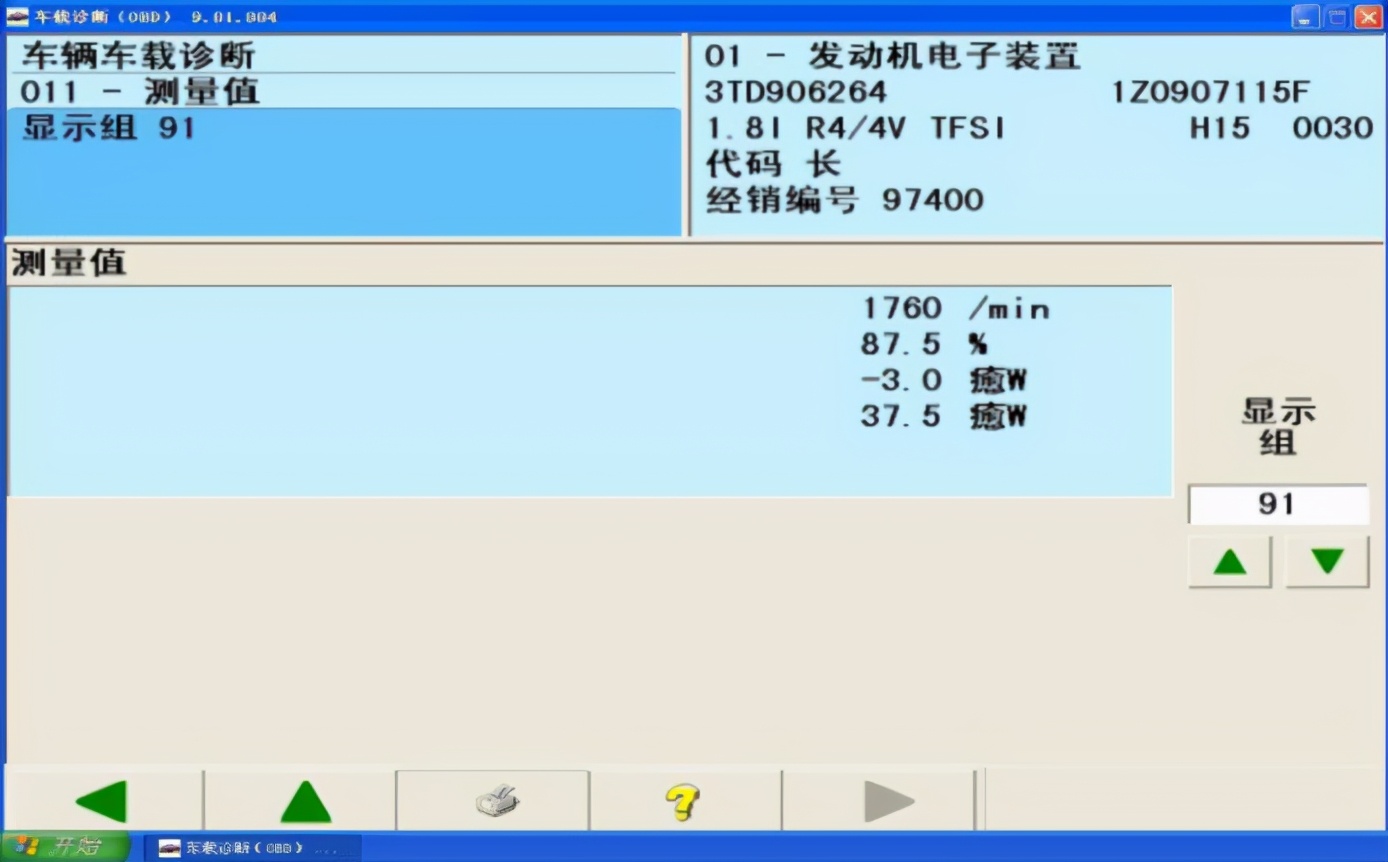The width and height of the screenshot is (1388, 862).
Task: Open help using the question mark icon
Action: point(681,799)
